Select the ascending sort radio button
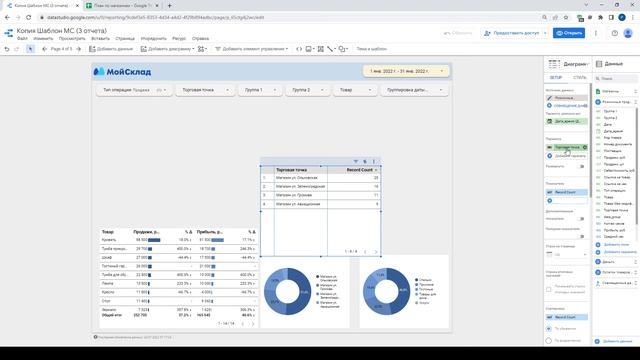640x360 pixels. (x=549, y=340)
